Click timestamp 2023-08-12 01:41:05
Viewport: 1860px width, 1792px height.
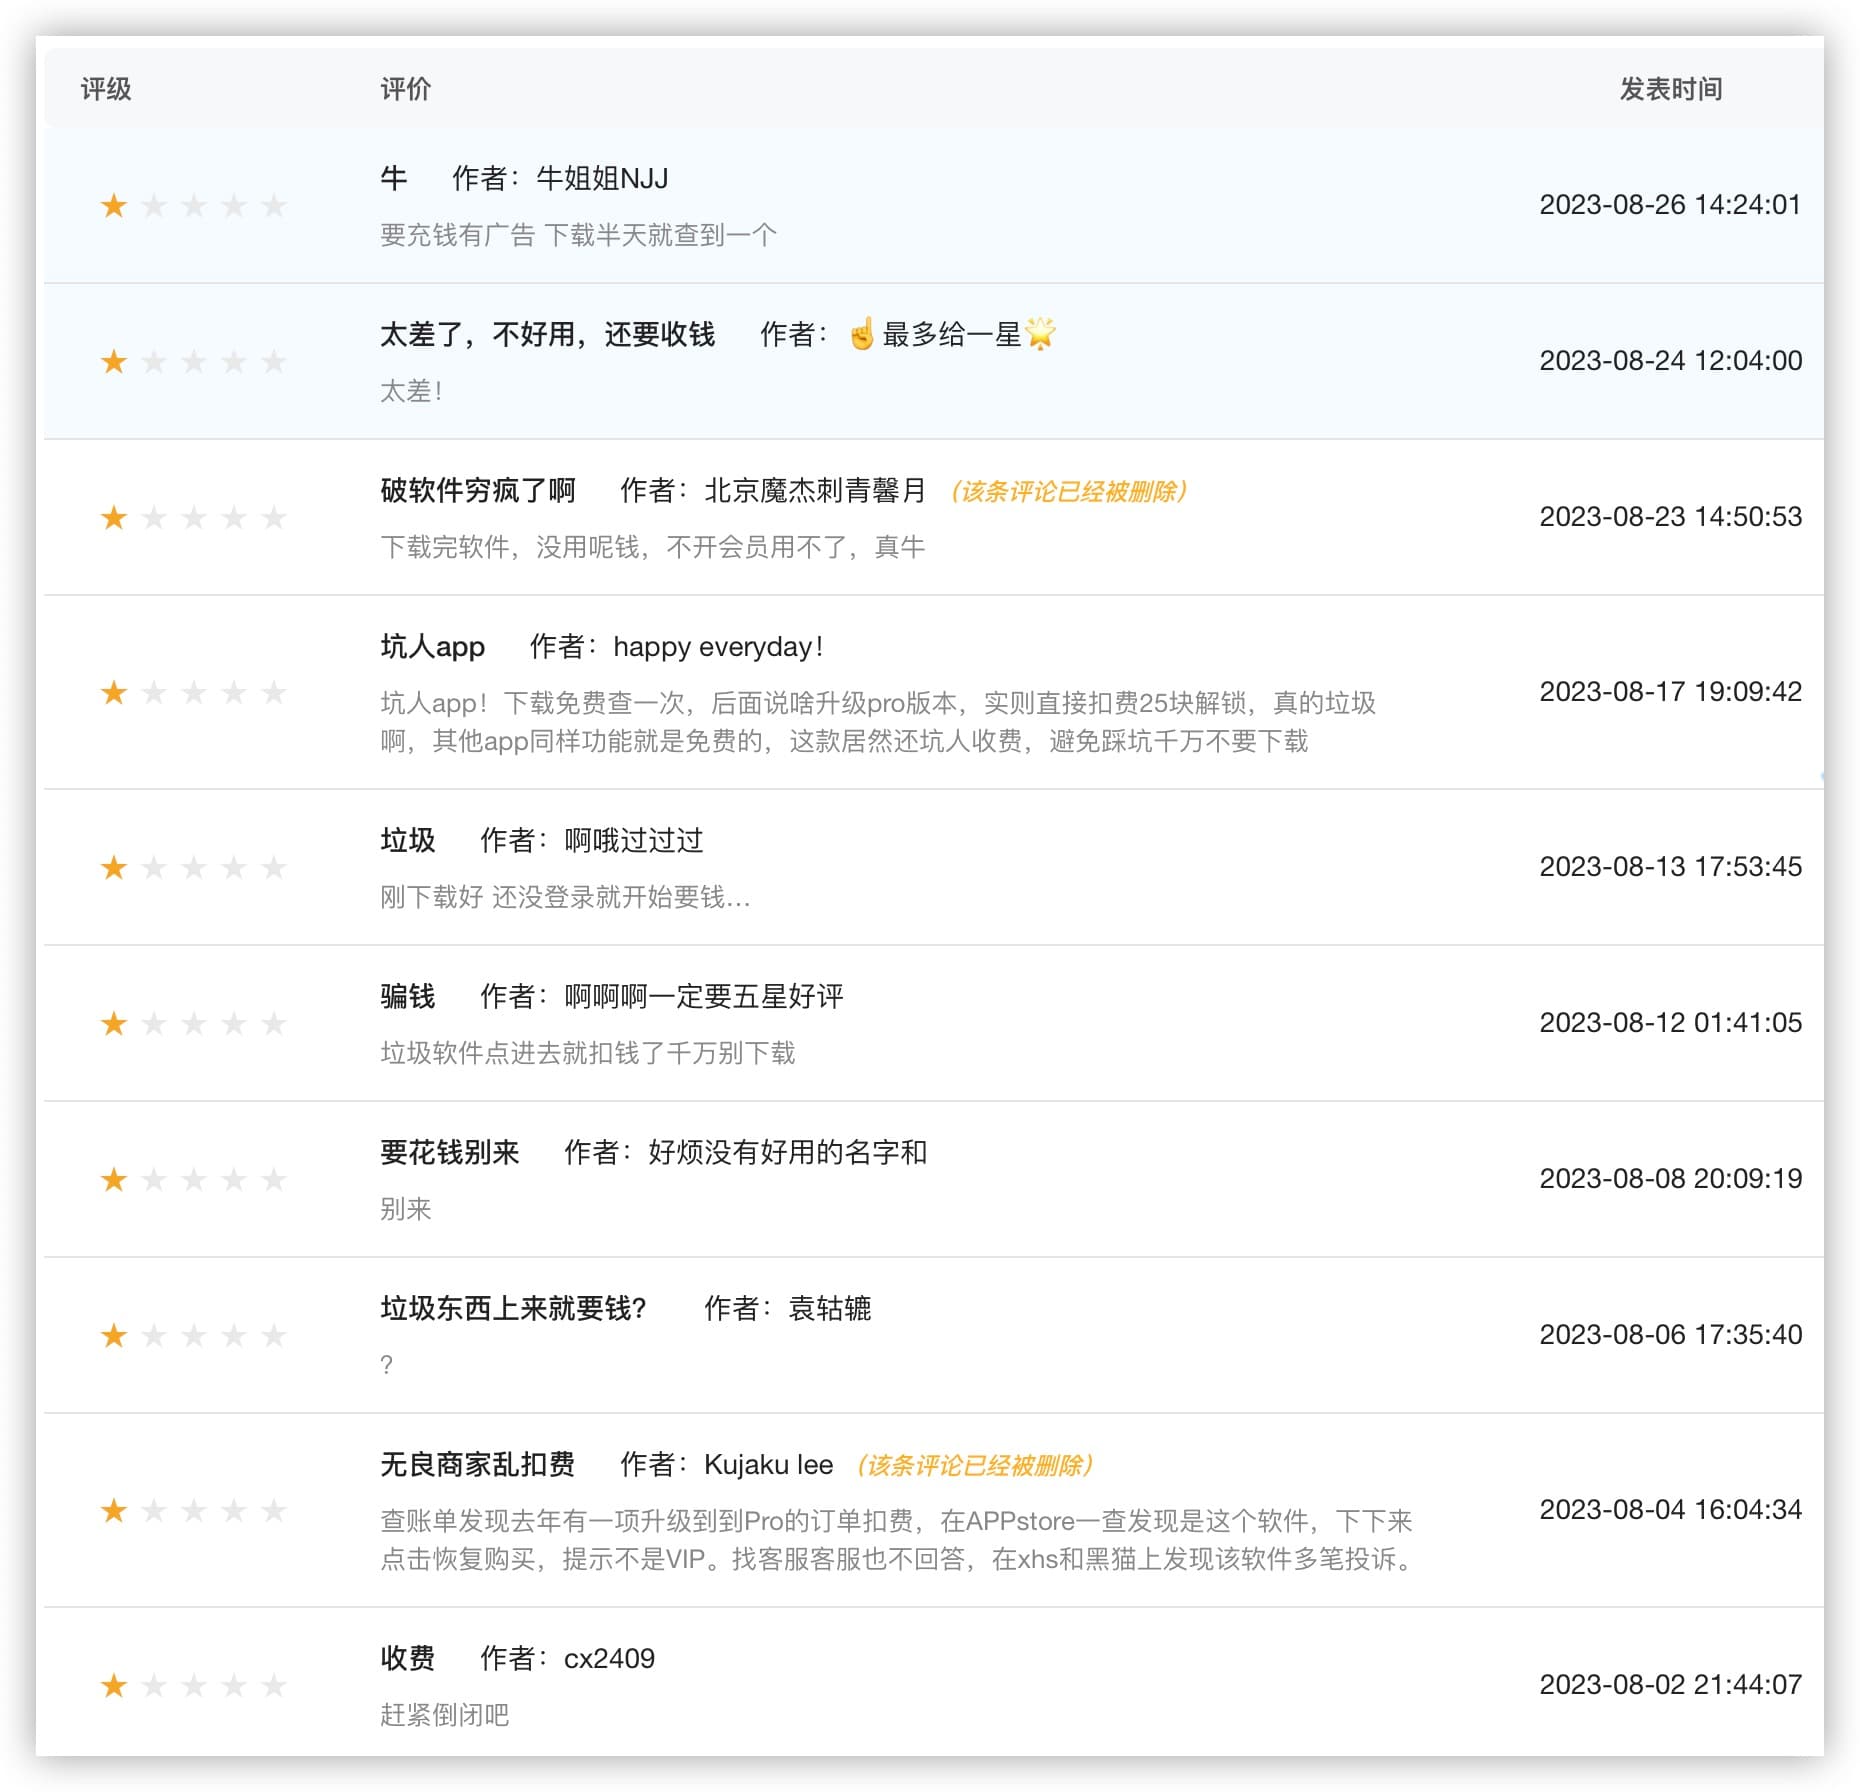1671,1023
